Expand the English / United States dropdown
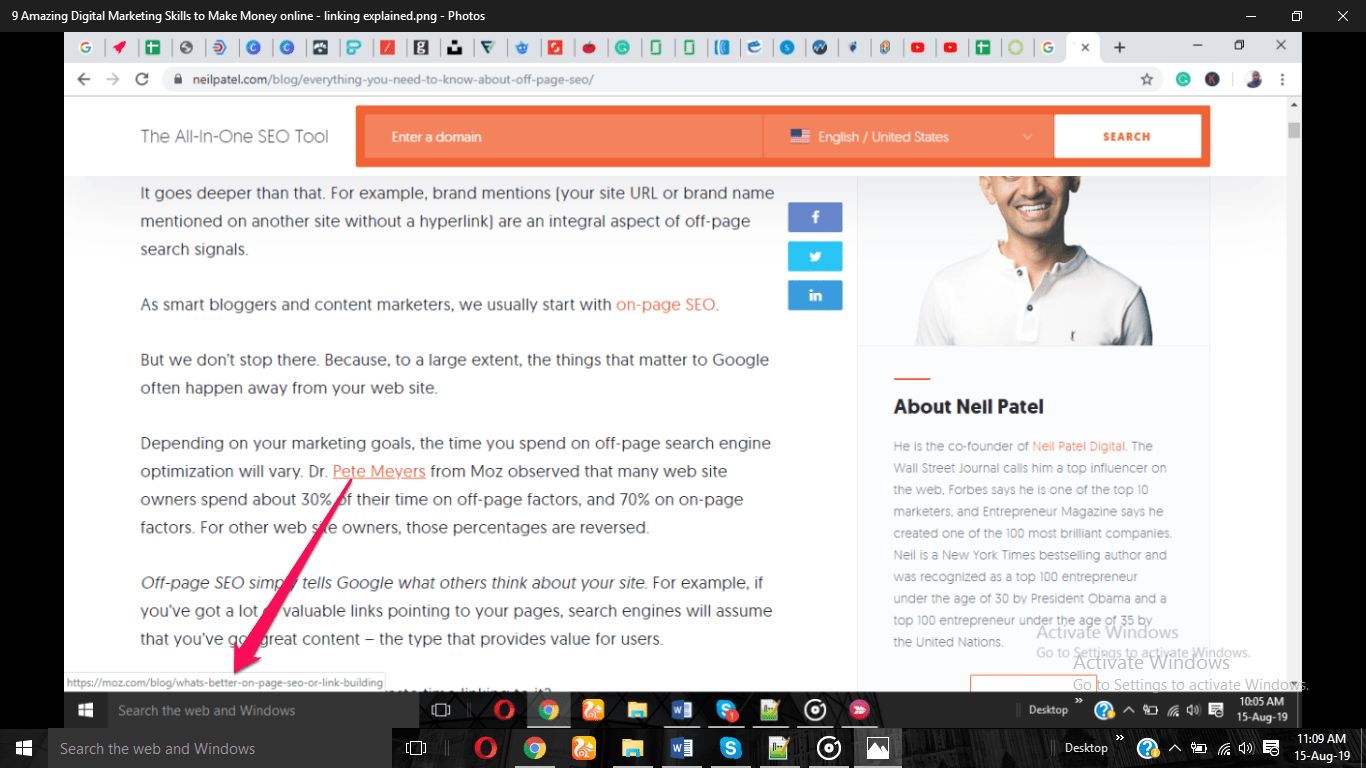The width and height of the screenshot is (1366, 768). [910, 137]
